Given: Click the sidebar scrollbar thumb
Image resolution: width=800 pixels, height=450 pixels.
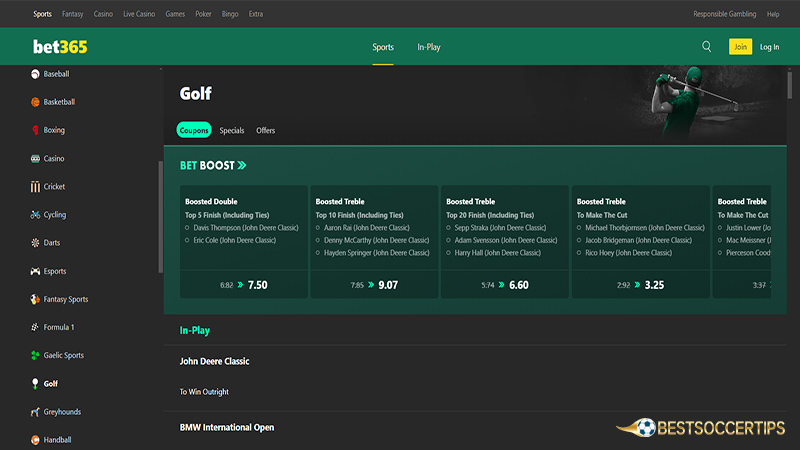Looking at the screenshot, I should click(x=161, y=217).
